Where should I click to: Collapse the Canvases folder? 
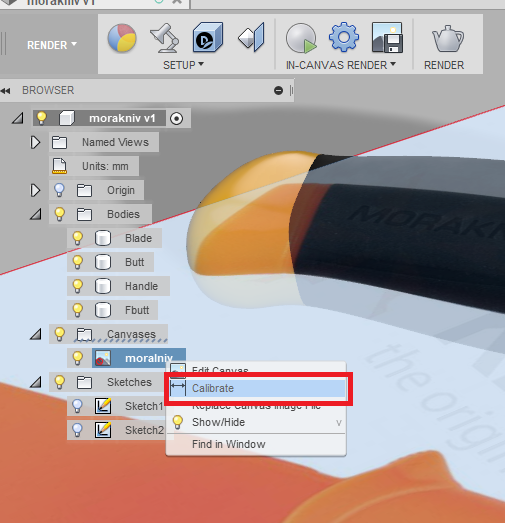click(36, 334)
